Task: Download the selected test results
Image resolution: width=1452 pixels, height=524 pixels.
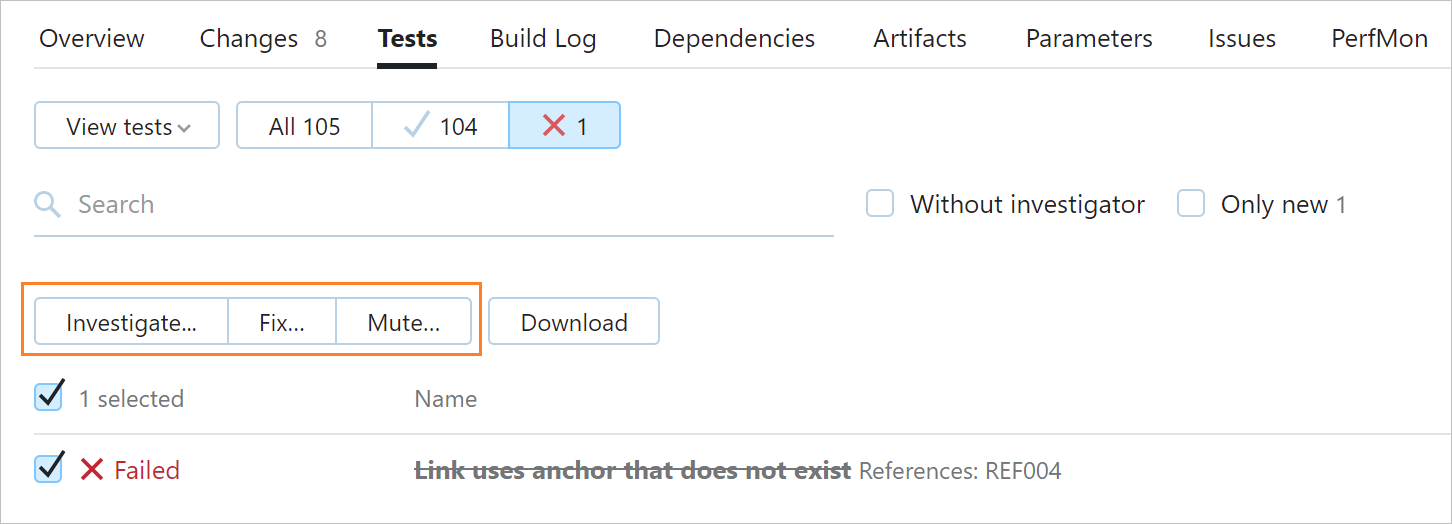Action: point(574,322)
